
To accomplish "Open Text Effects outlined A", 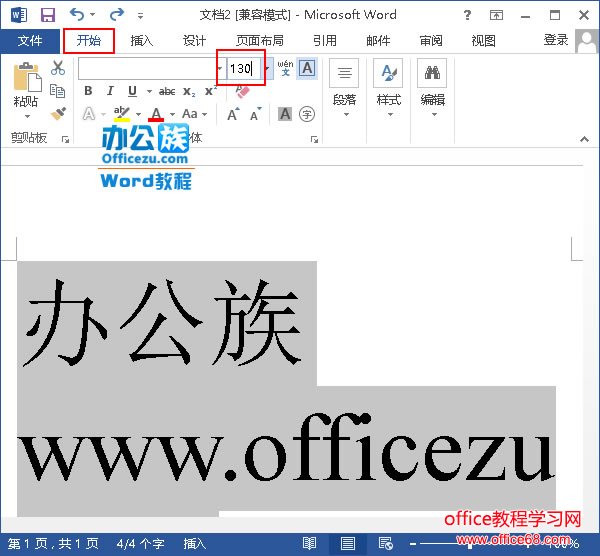I will [x=89, y=114].
